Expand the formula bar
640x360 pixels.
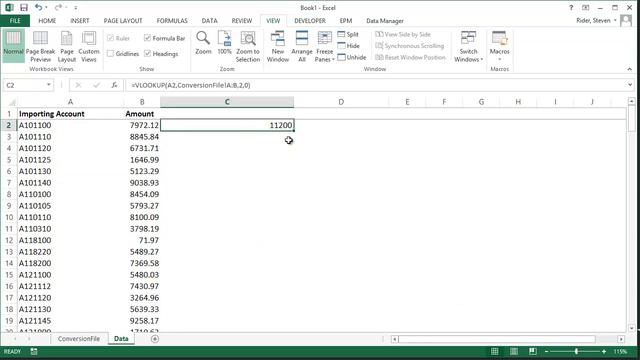pos(630,85)
